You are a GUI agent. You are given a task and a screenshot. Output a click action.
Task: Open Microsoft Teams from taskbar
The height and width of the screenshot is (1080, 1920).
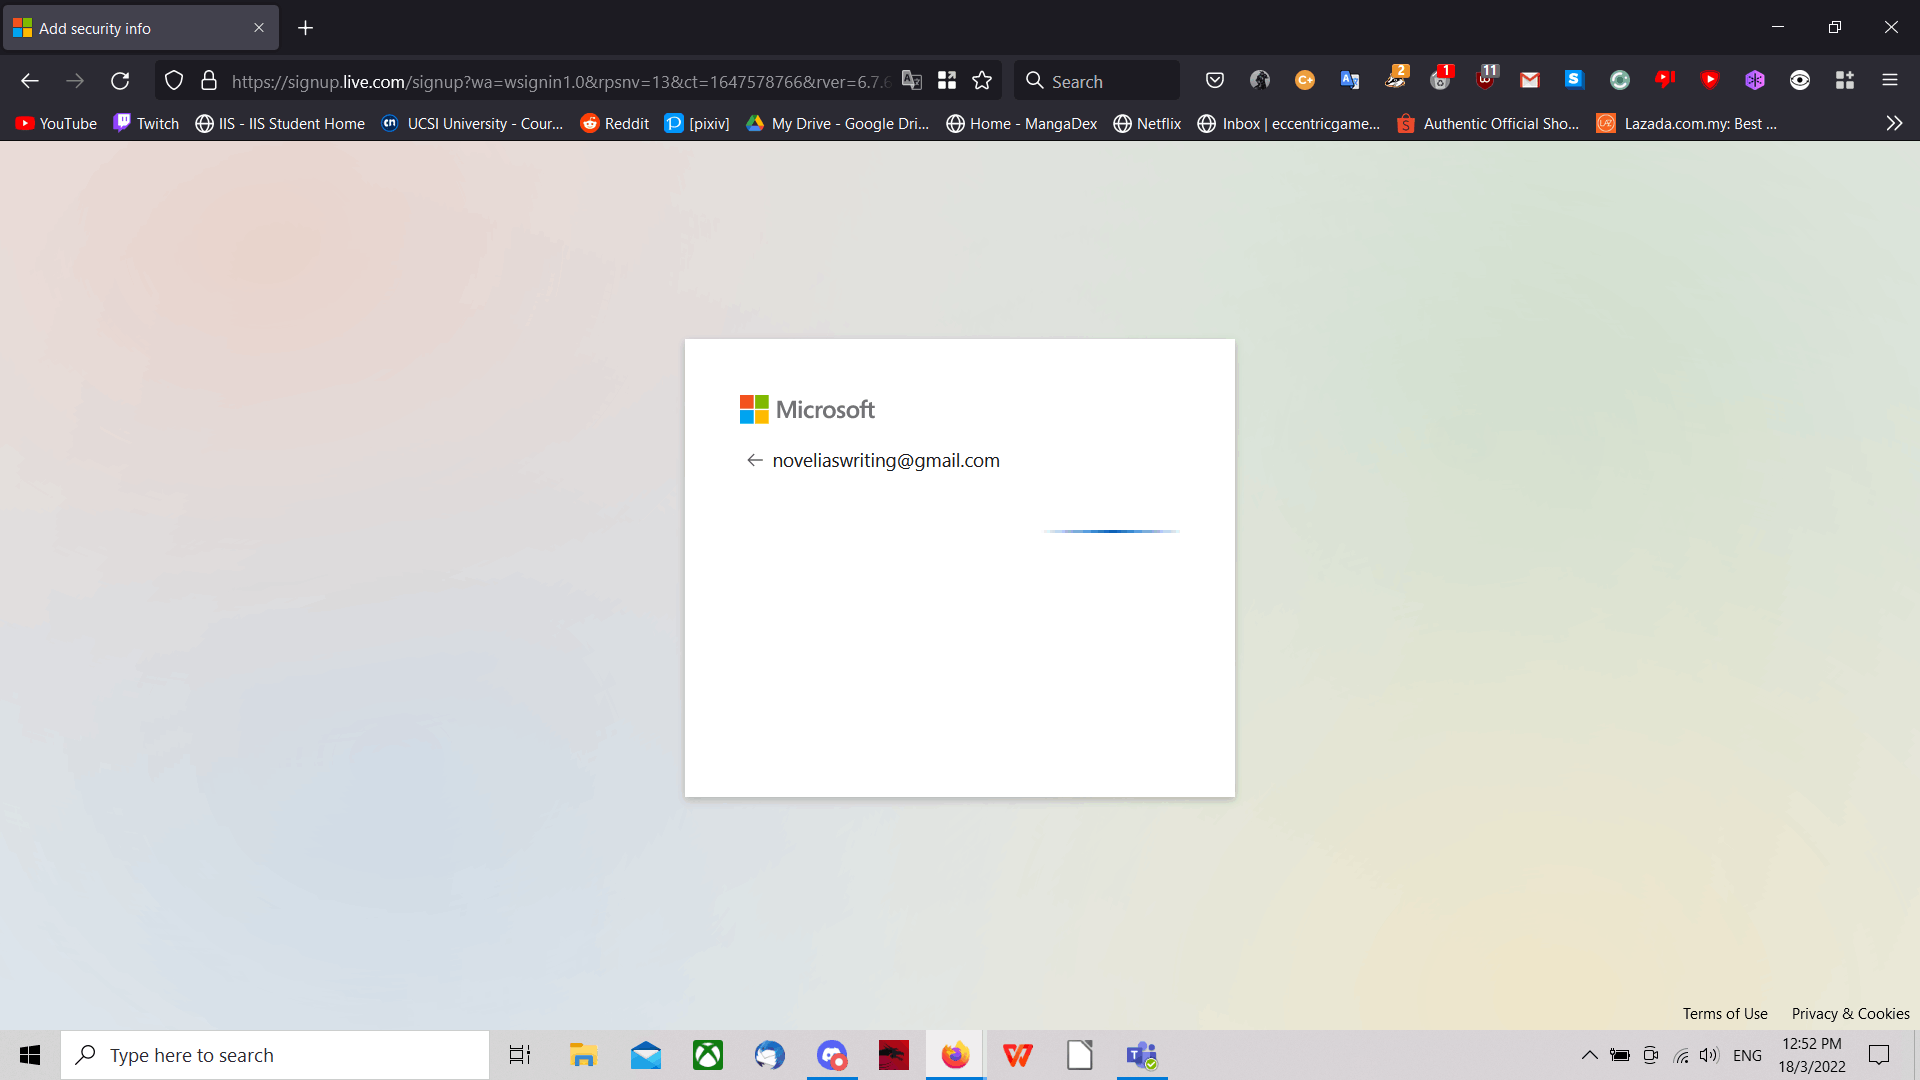point(1141,1054)
